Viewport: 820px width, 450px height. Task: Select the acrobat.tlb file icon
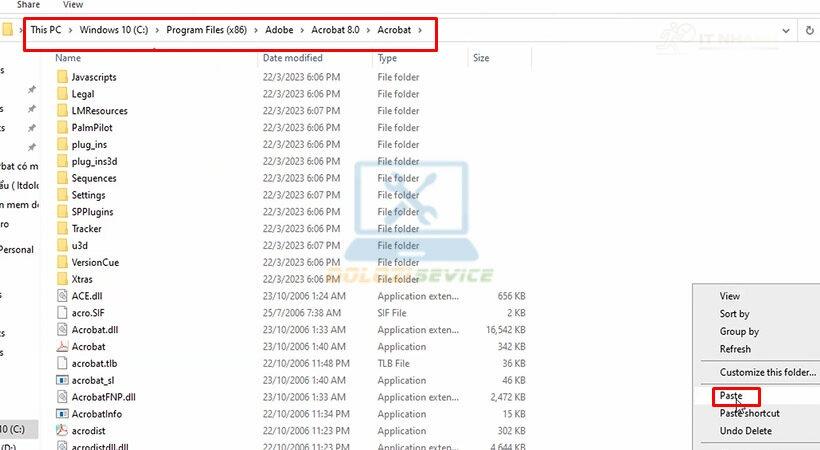tap(62, 363)
